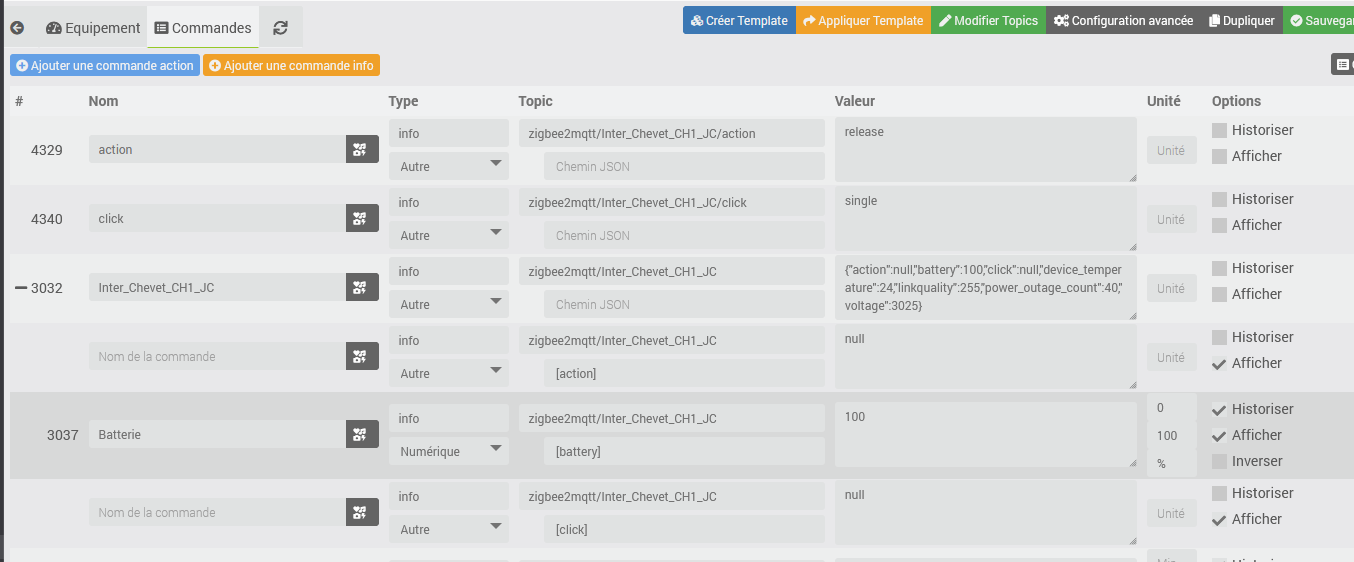Open the Numérique subtype dropdown for Batterie

[x=448, y=451]
